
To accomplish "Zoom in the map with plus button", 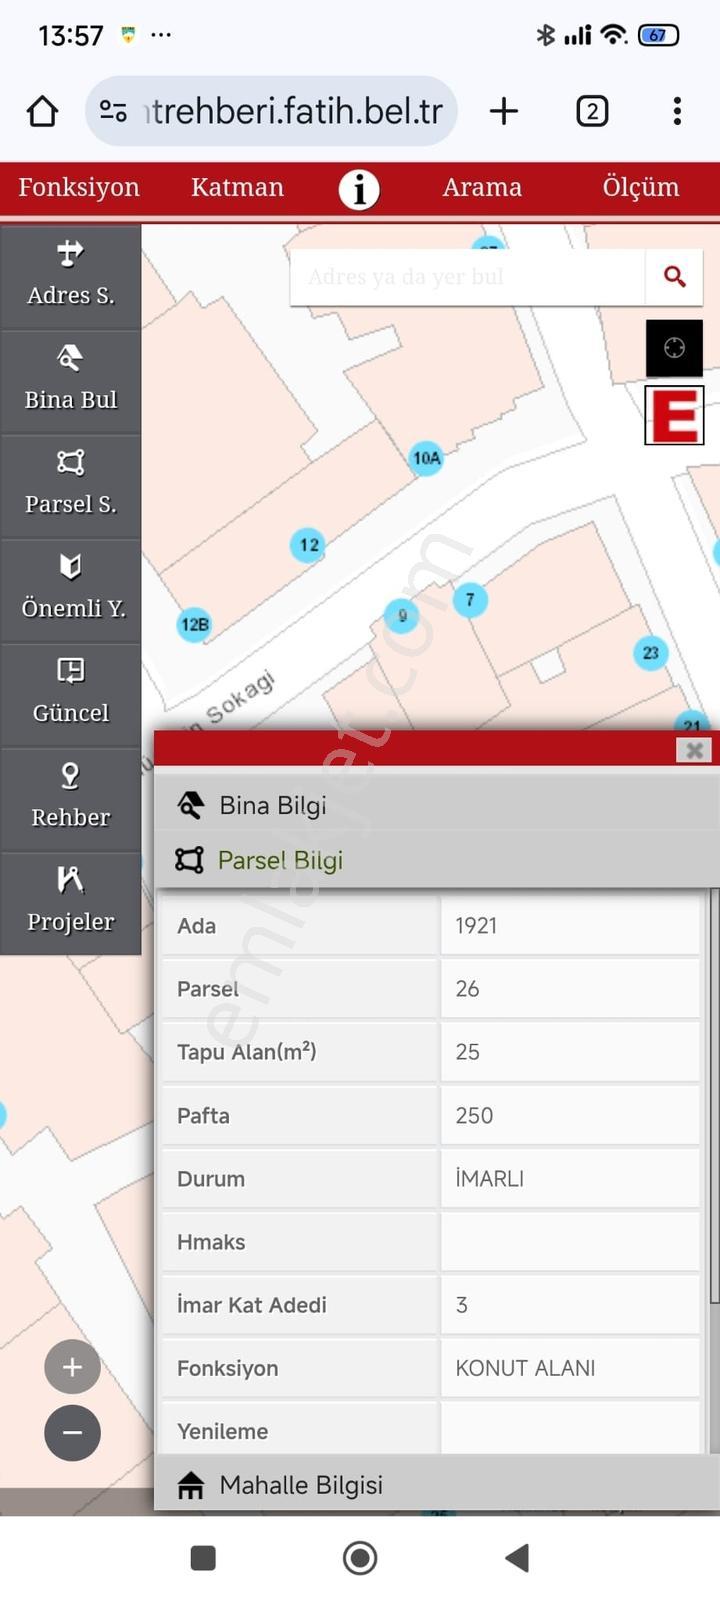I will pos(72,1367).
